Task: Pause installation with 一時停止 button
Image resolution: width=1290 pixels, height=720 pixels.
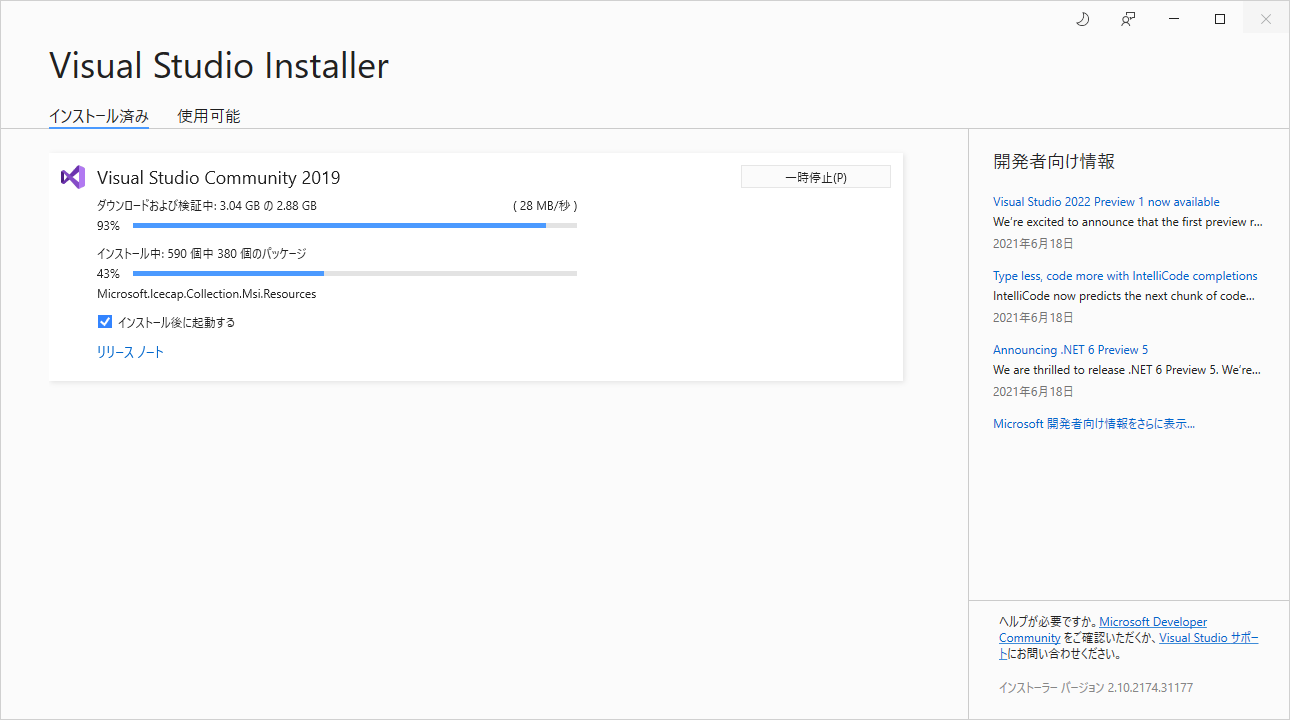Action: (x=816, y=177)
